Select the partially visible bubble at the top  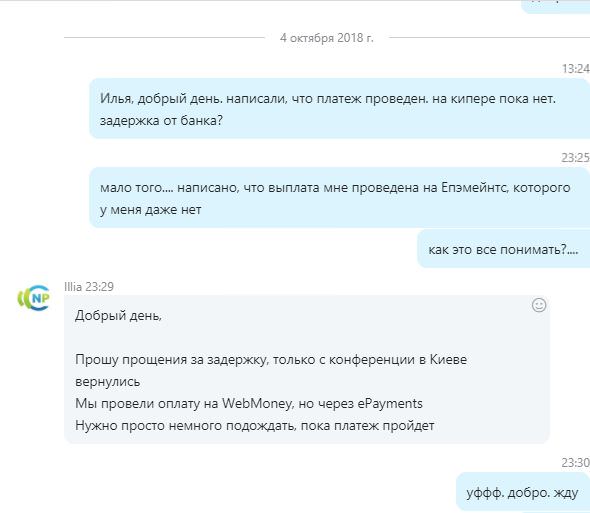(556, 6)
